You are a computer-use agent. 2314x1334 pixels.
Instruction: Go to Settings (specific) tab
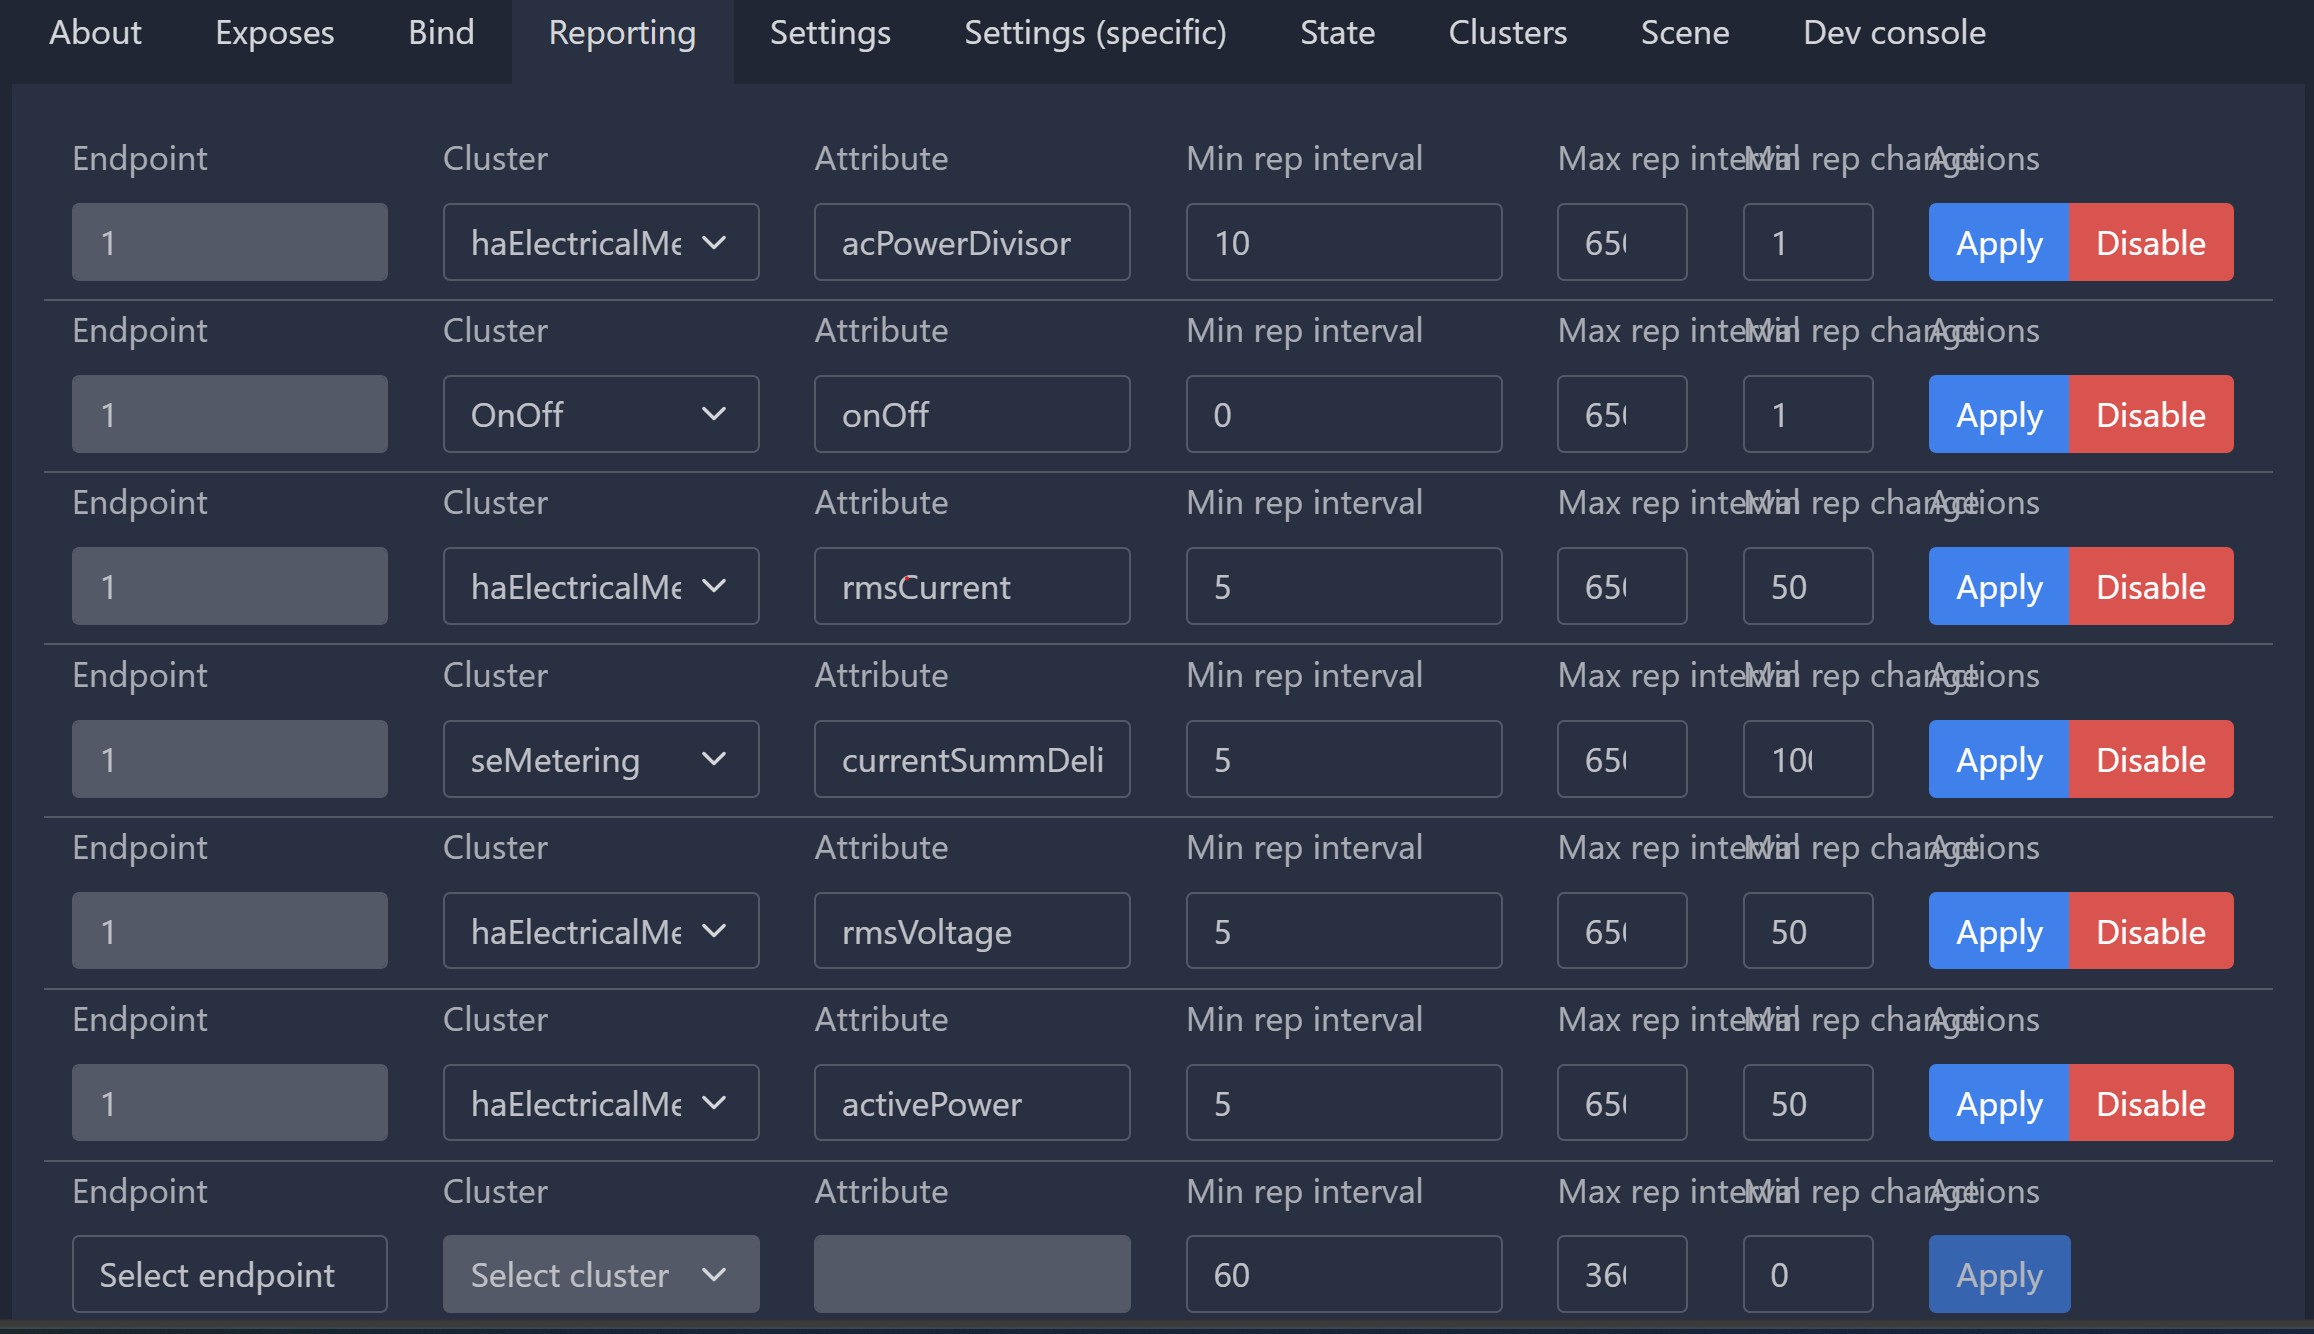click(x=1094, y=33)
